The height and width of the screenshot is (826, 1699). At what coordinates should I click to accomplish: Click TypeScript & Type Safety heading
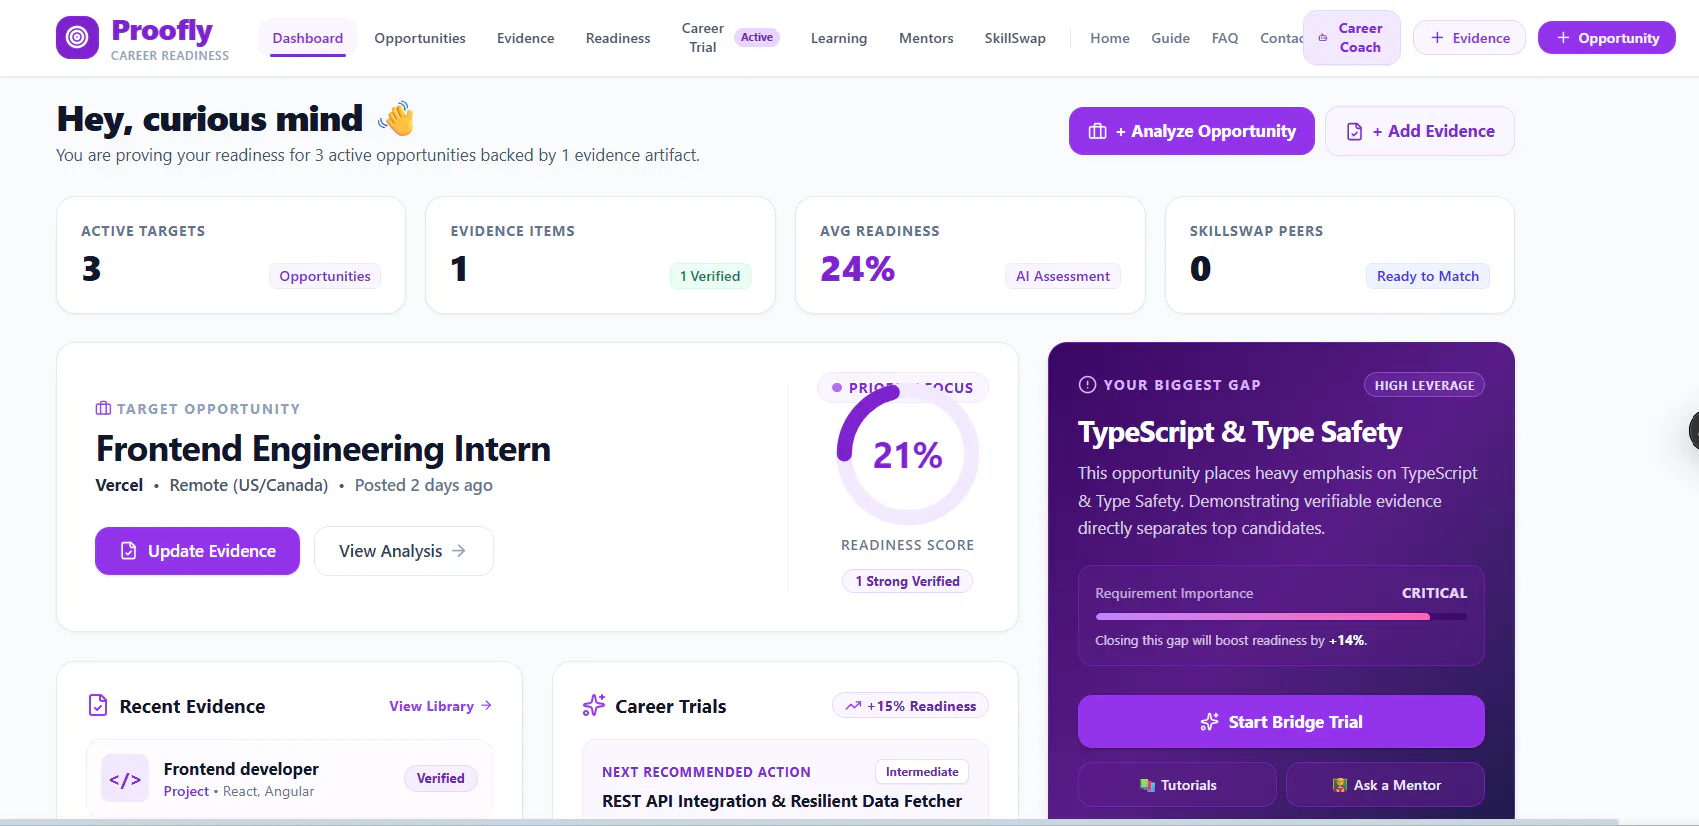pyautogui.click(x=1240, y=432)
